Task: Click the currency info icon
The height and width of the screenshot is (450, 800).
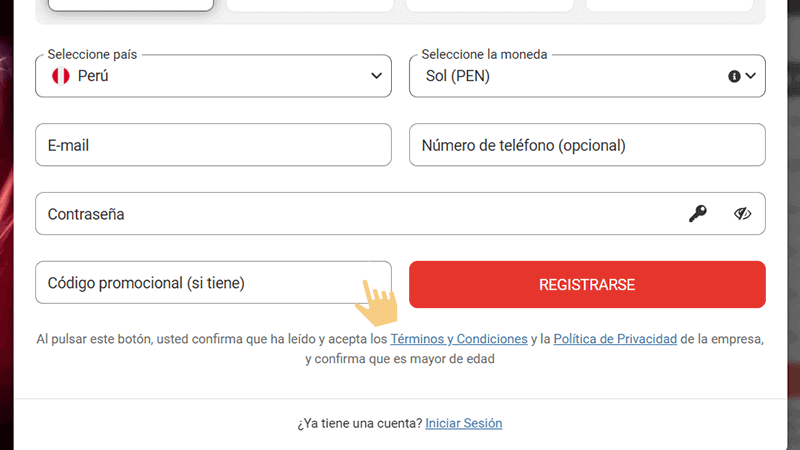Action: [x=734, y=76]
